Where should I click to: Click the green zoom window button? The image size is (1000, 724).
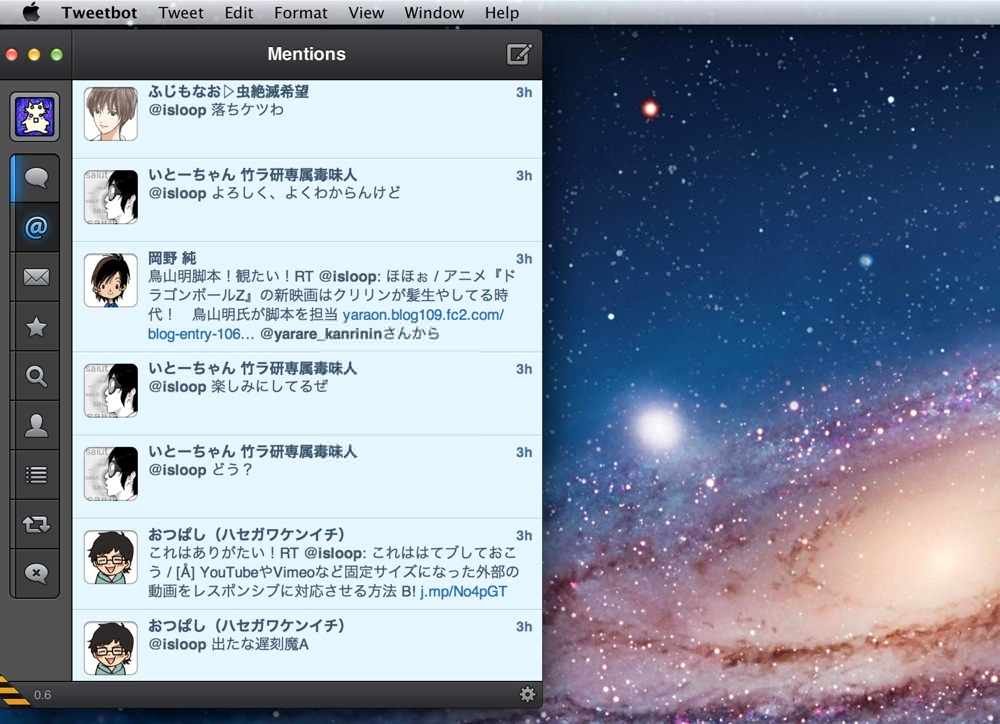pos(57,55)
